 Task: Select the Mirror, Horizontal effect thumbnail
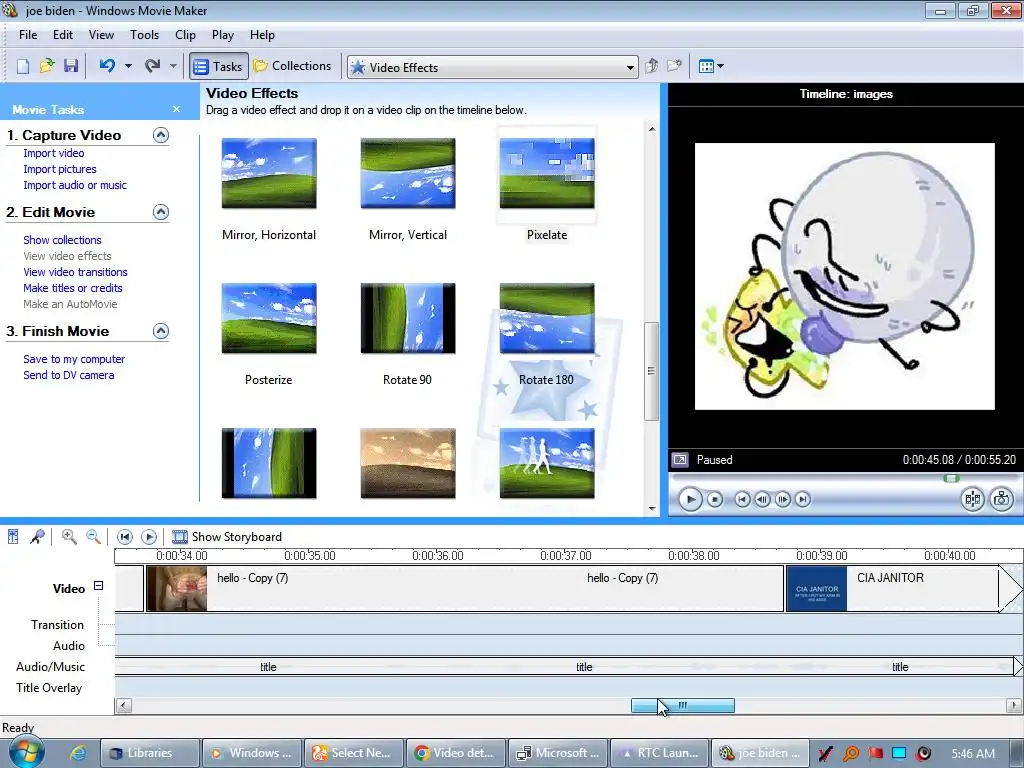coord(269,173)
